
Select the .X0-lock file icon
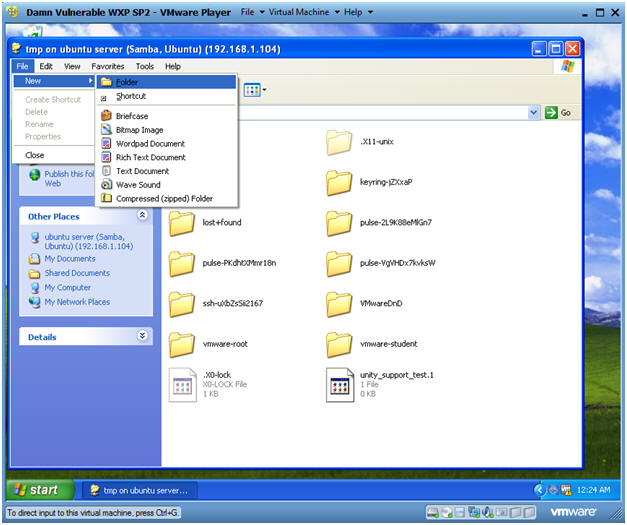tap(183, 385)
